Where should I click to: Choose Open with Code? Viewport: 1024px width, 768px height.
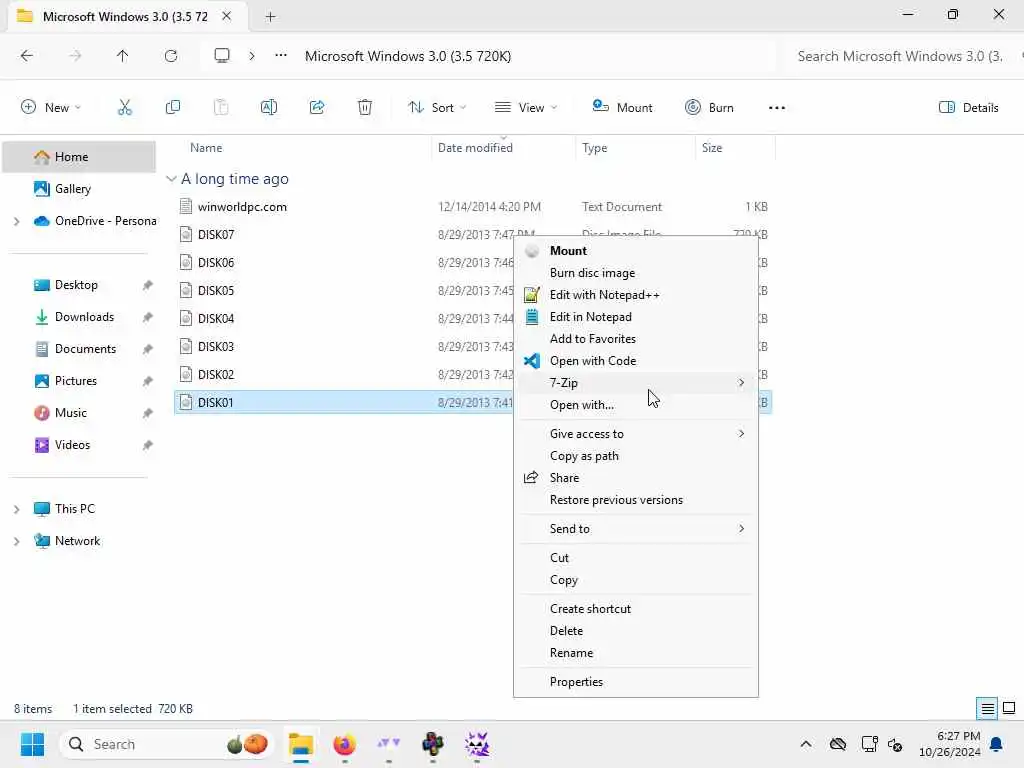pyautogui.click(x=635, y=360)
